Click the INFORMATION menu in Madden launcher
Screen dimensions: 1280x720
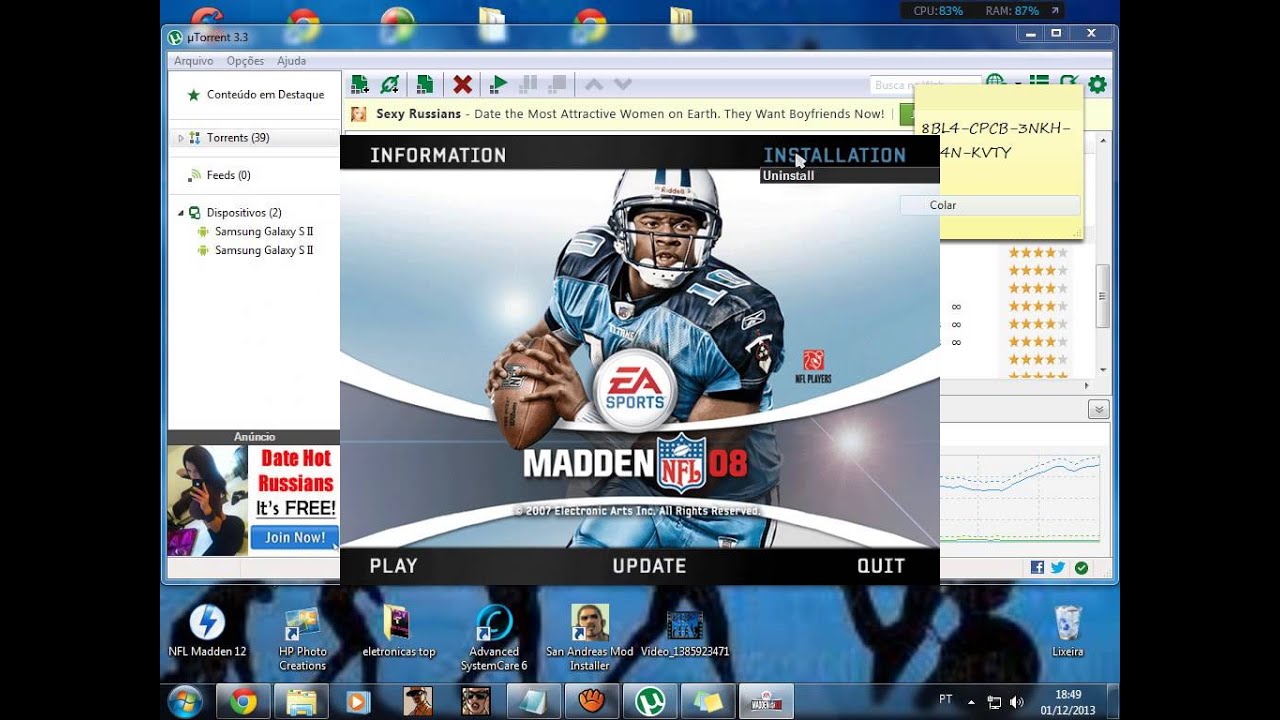(x=438, y=155)
